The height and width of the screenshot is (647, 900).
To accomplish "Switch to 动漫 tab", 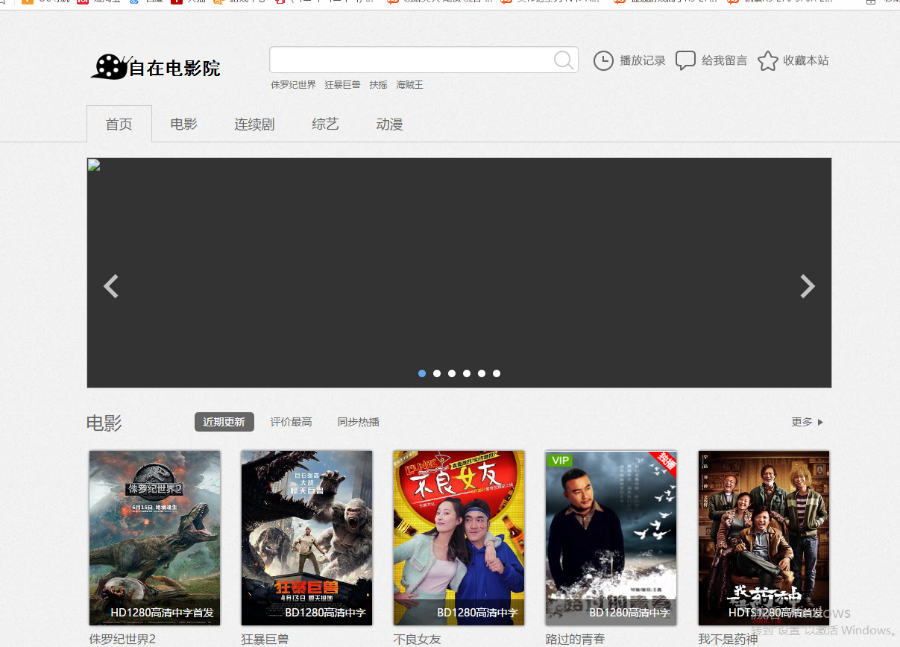I will pos(389,124).
